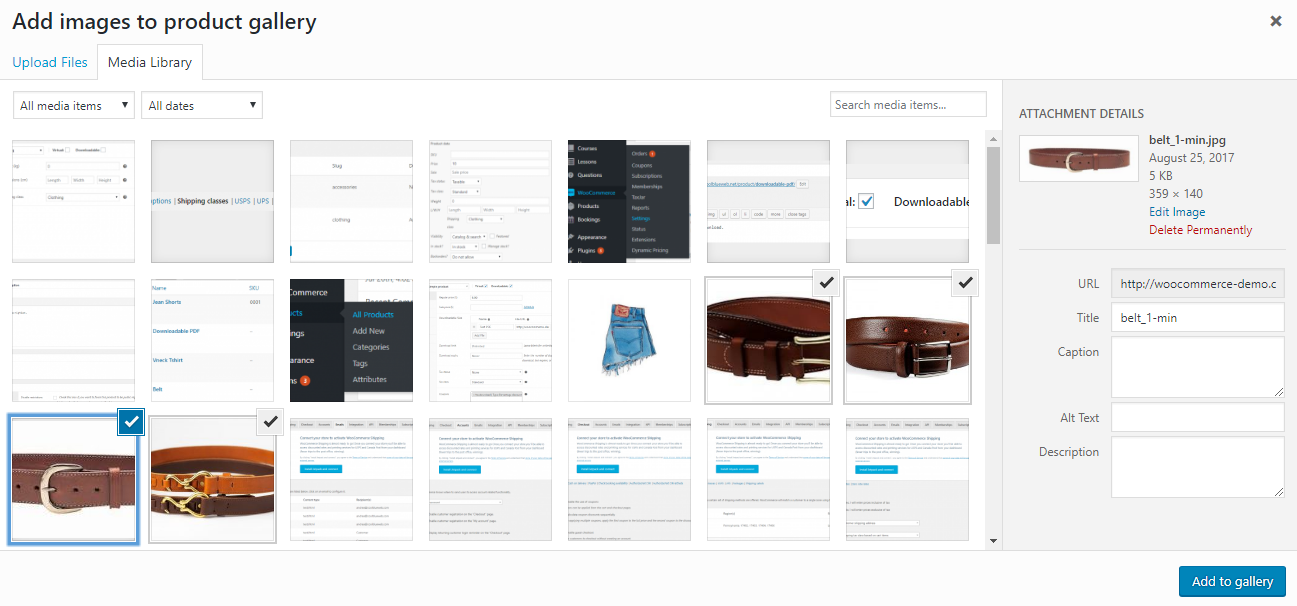1297x606 pixels.
Task: Select the Media Library tab
Action: (x=150, y=62)
